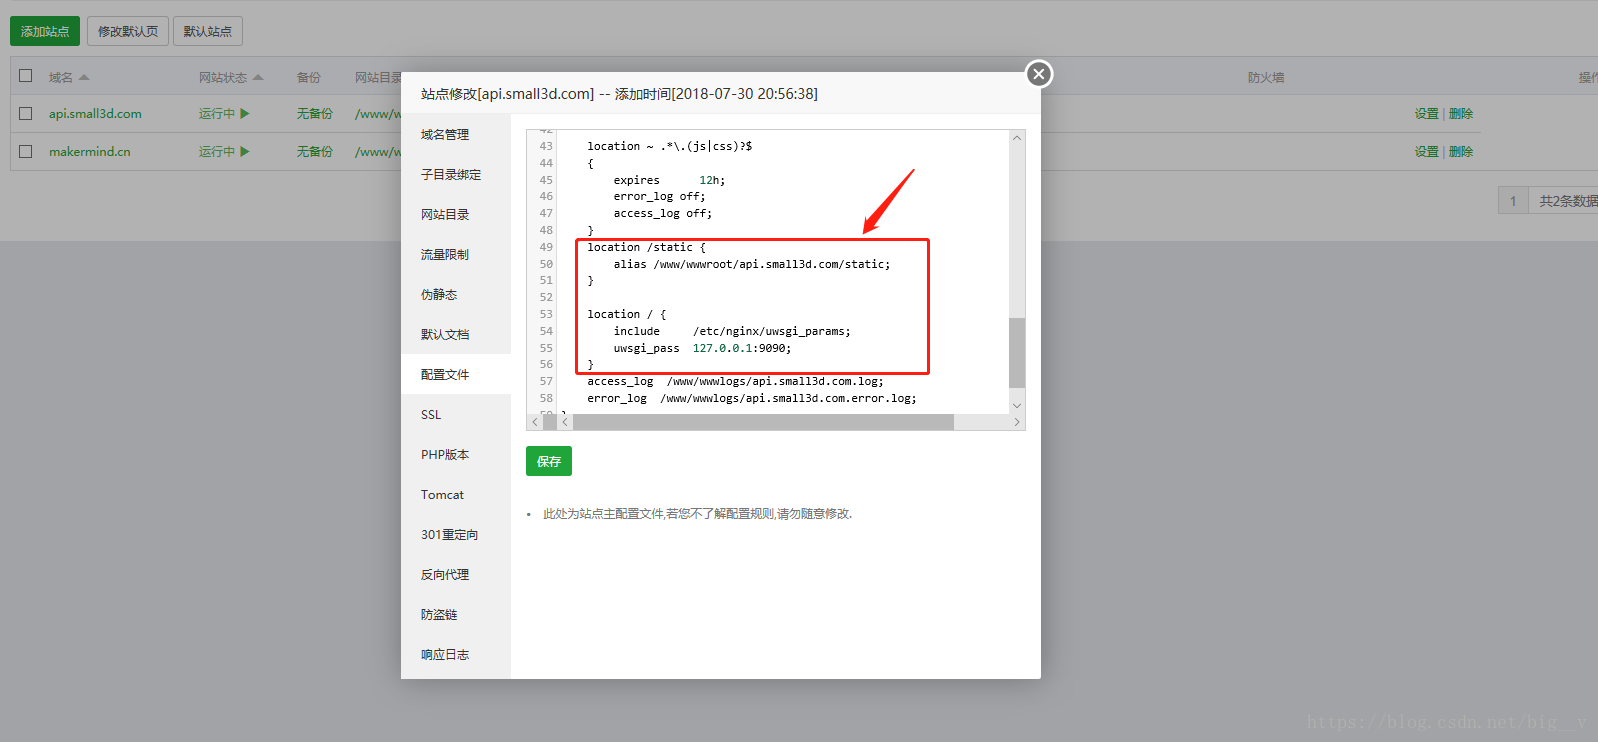Viewport: 1598px width, 742px height.
Task: Click the green 保存 save button
Action: (x=549, y=461)
